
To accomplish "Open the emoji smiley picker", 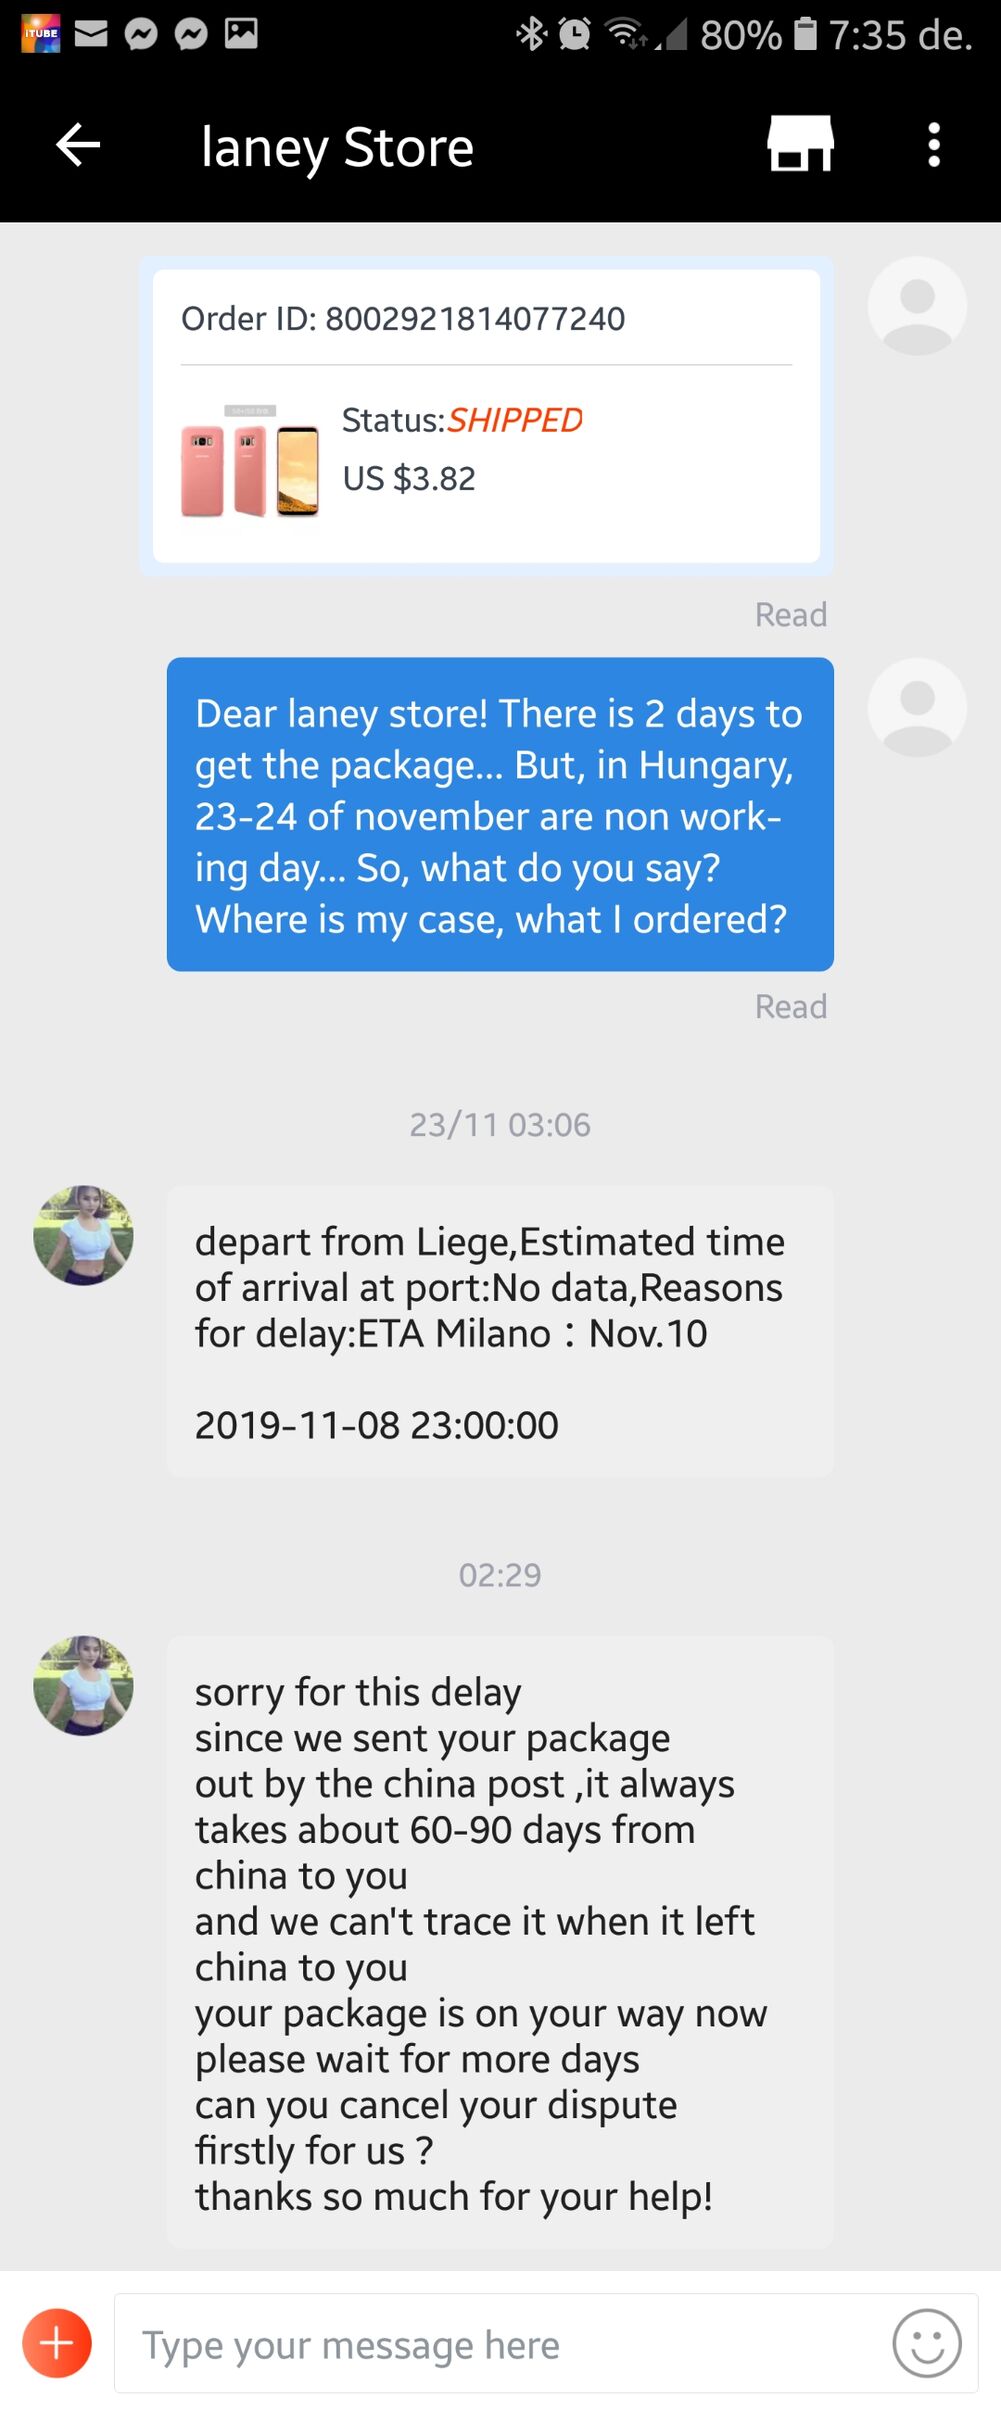I will point(927,2343).
